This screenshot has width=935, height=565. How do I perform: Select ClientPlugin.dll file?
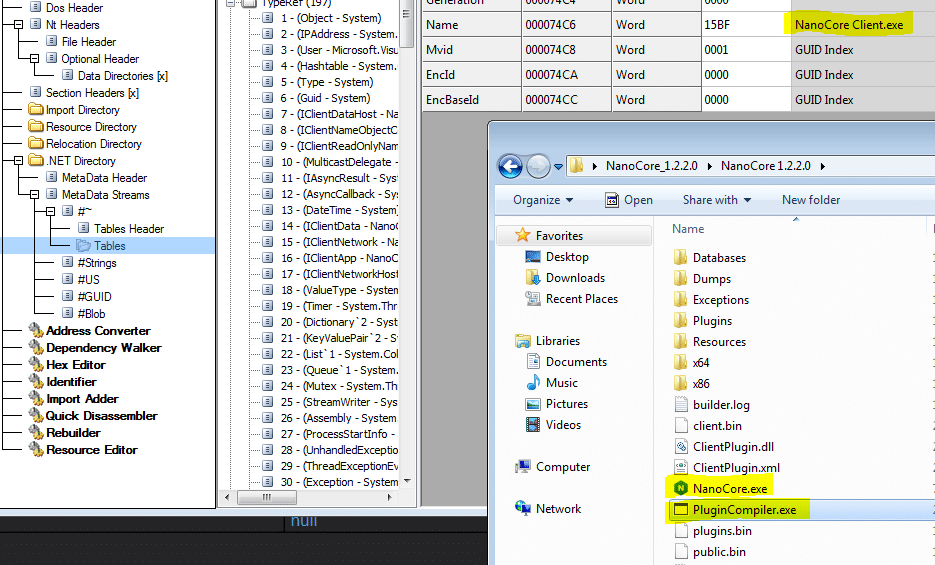pos(733,447)
